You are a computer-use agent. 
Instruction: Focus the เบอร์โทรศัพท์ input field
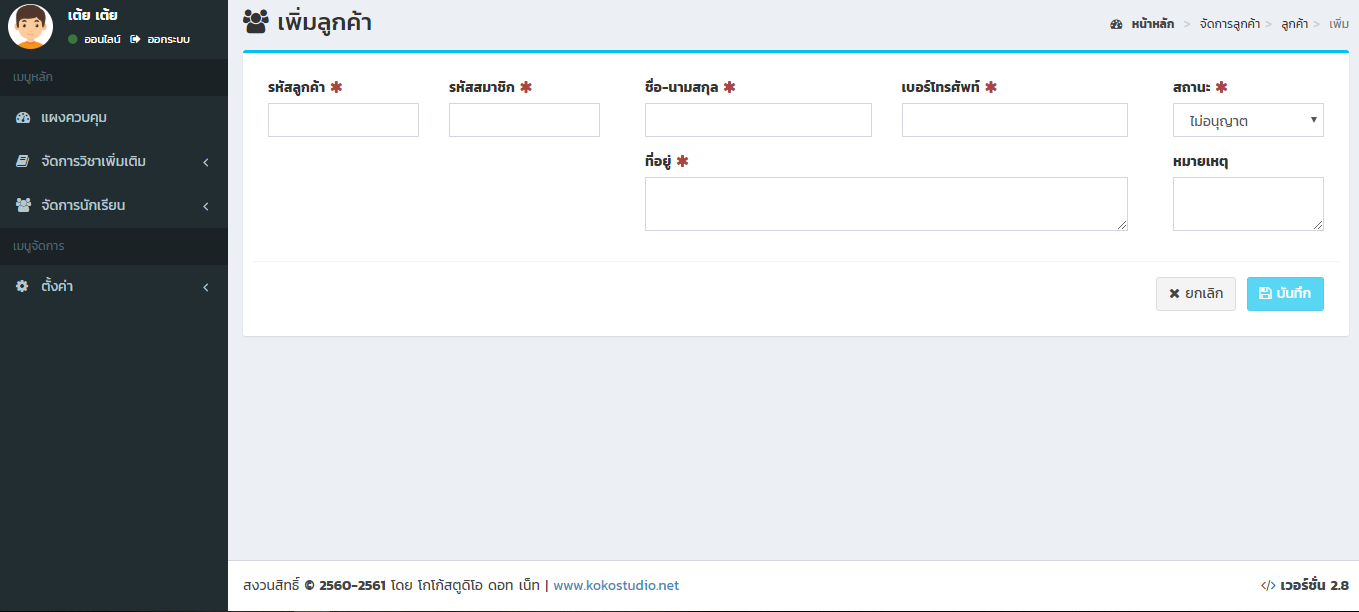pos(1015,120)
